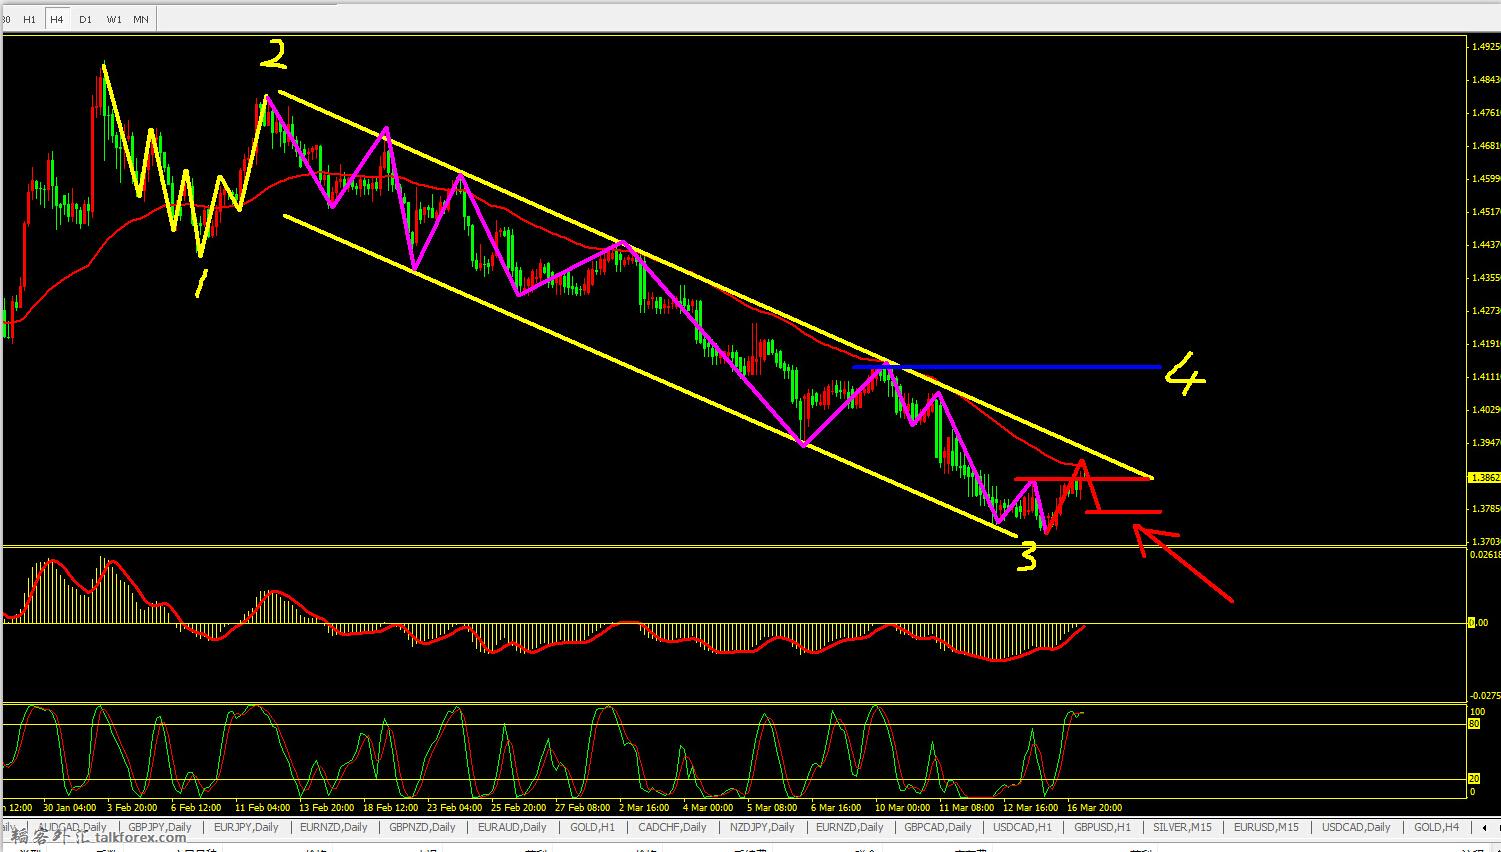The height and width of the screenshot is (852, 1501).
Task: Select the H4 timeframe button
Action: 58,19
